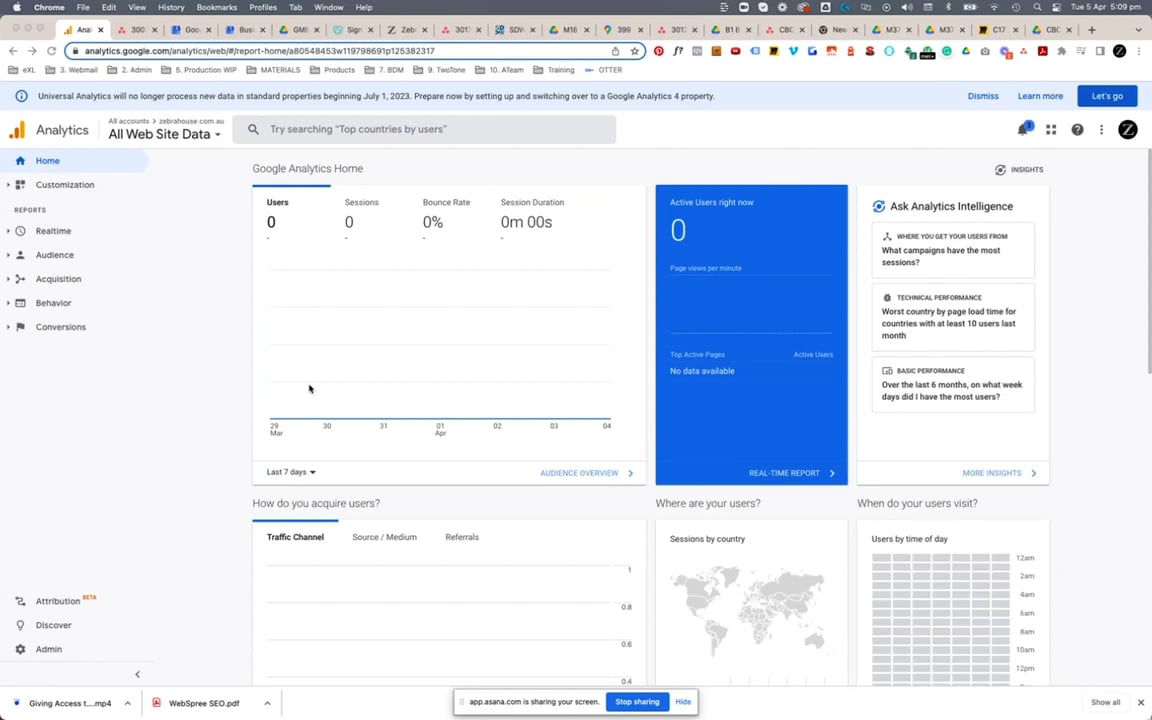Image resolution: width=1152 pixels, height=720 pixels.
Task: Open All Web Site Data property dropdown
Action: coord(165,134)
